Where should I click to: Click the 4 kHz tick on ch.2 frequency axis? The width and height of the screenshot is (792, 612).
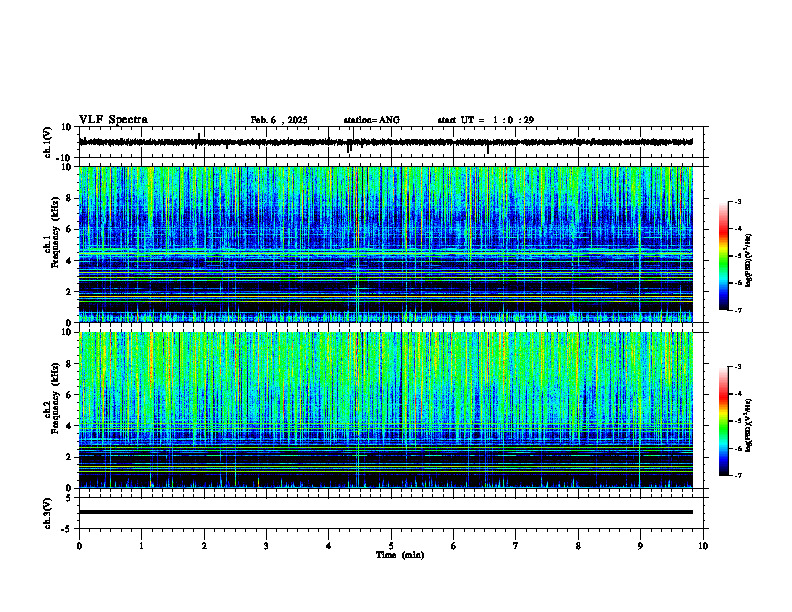(x=70, y=426)
